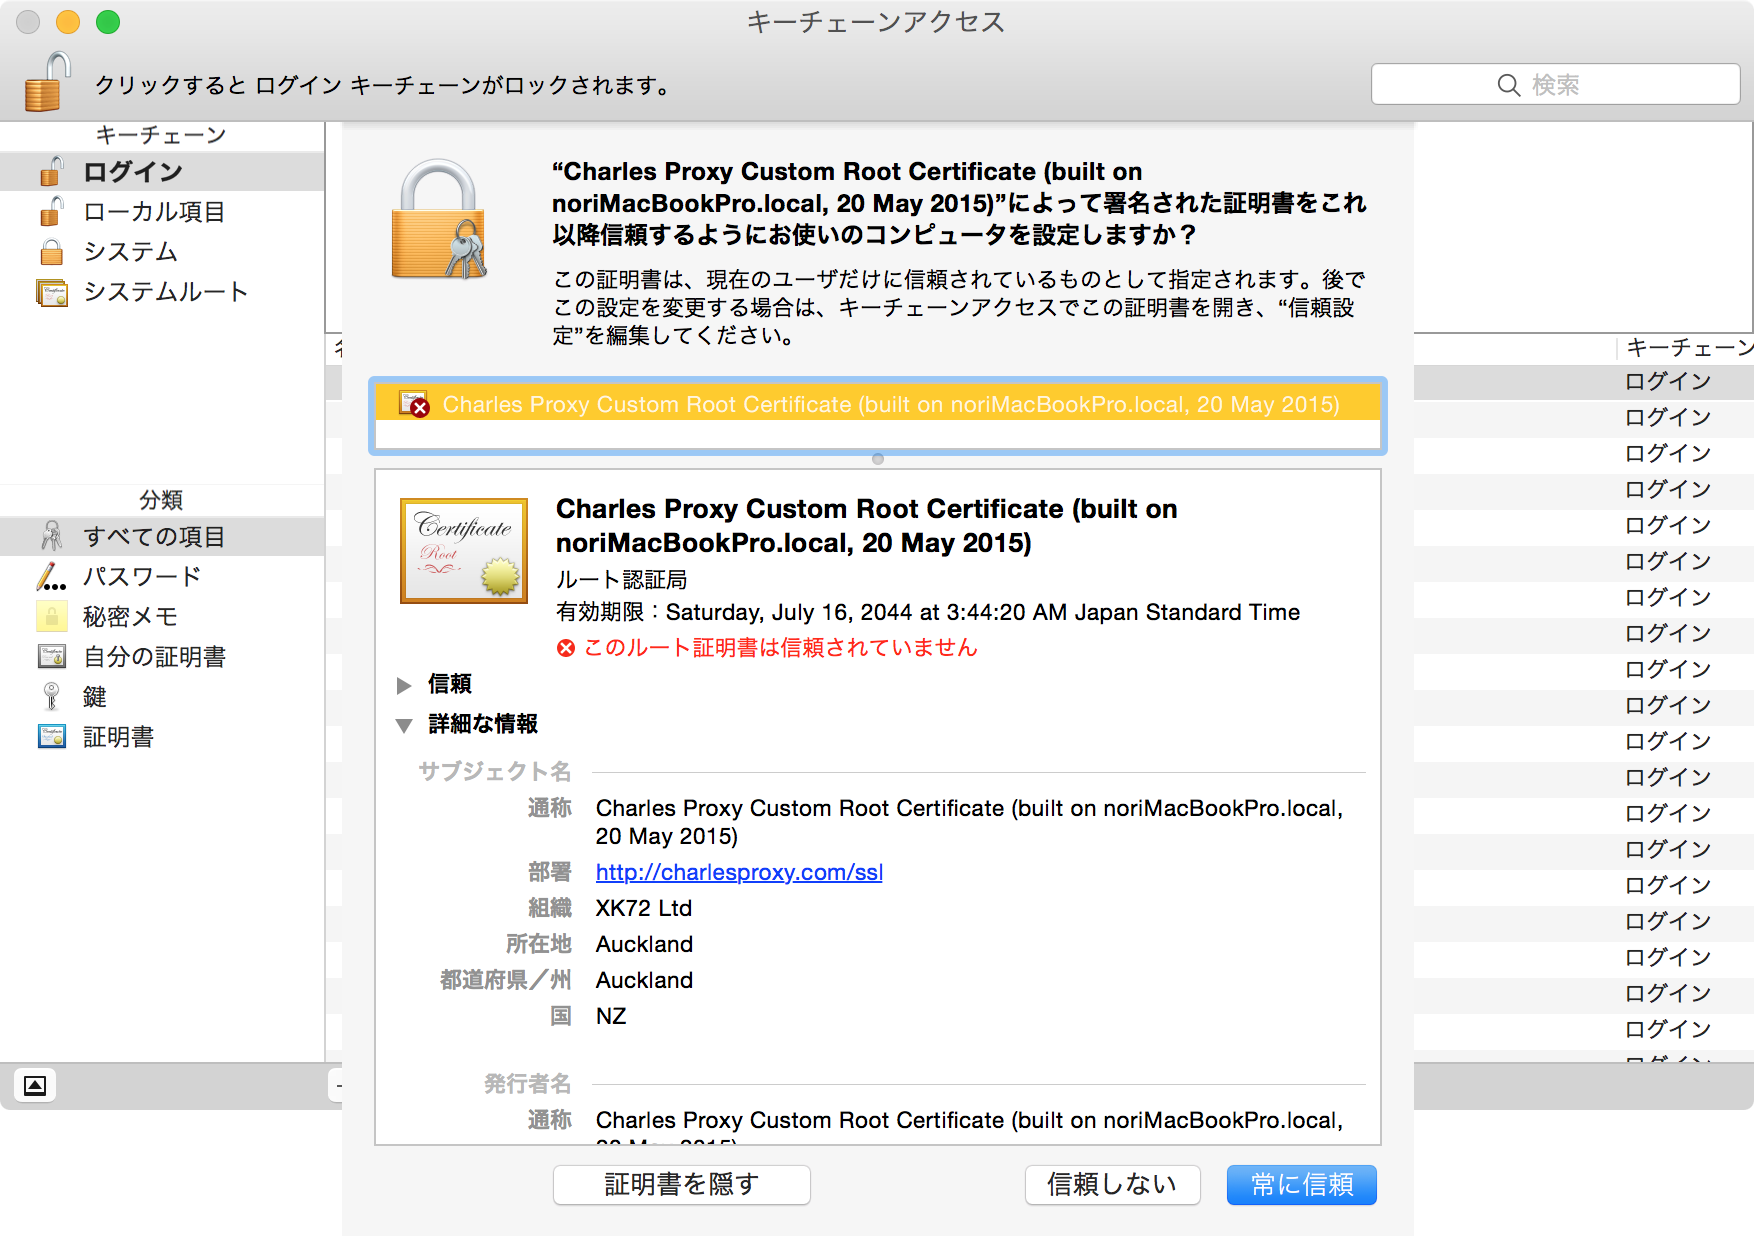
Task: Click the 有効期限 expiration date text
Action: point(928,612)
